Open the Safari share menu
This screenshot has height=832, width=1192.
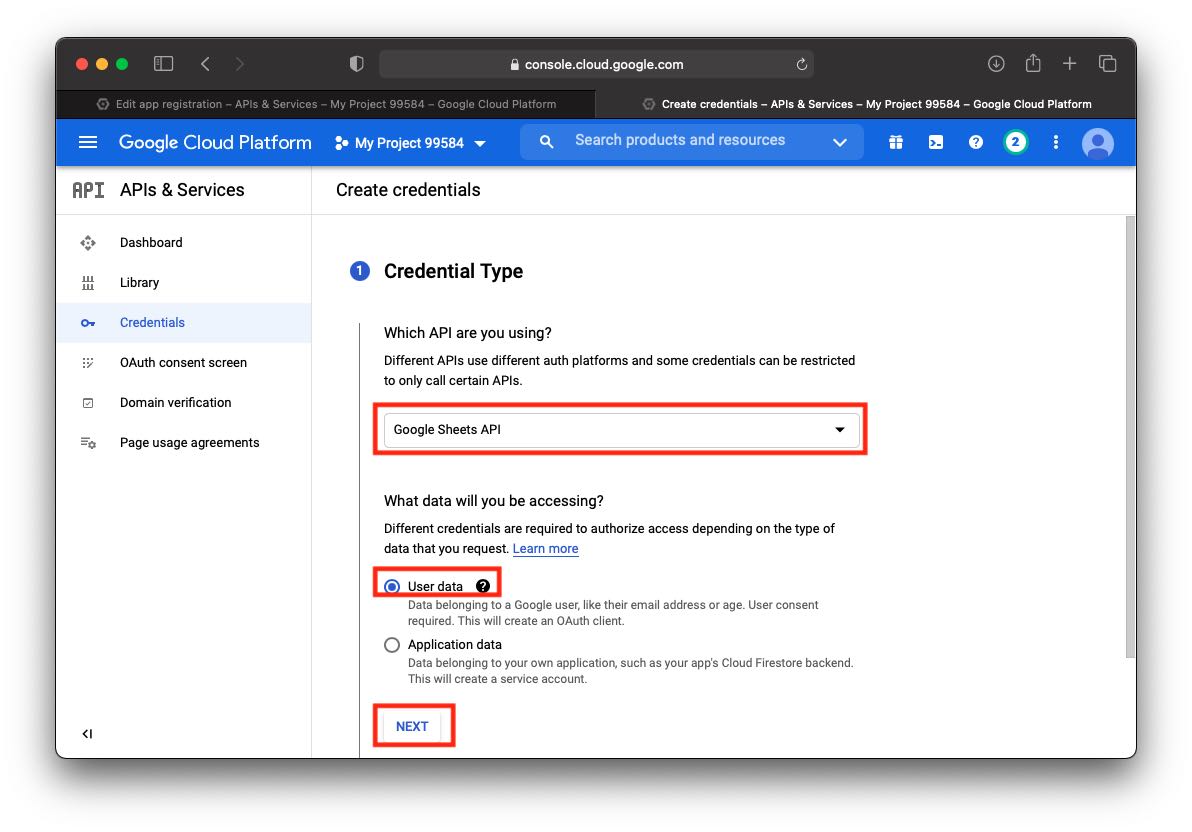[x=1032, y=63]
